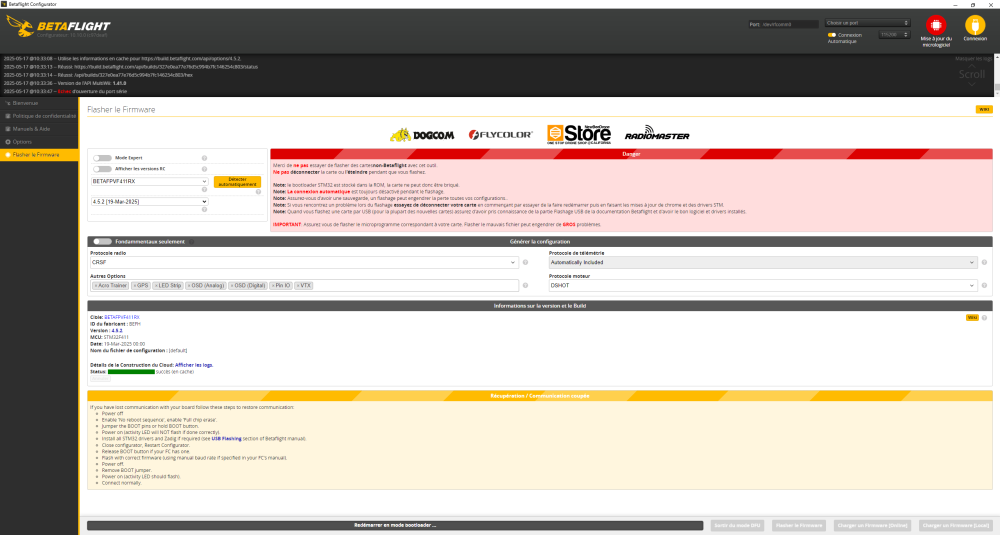Open the 4.5.2 firmware version dropdown

tap(149, 202)
